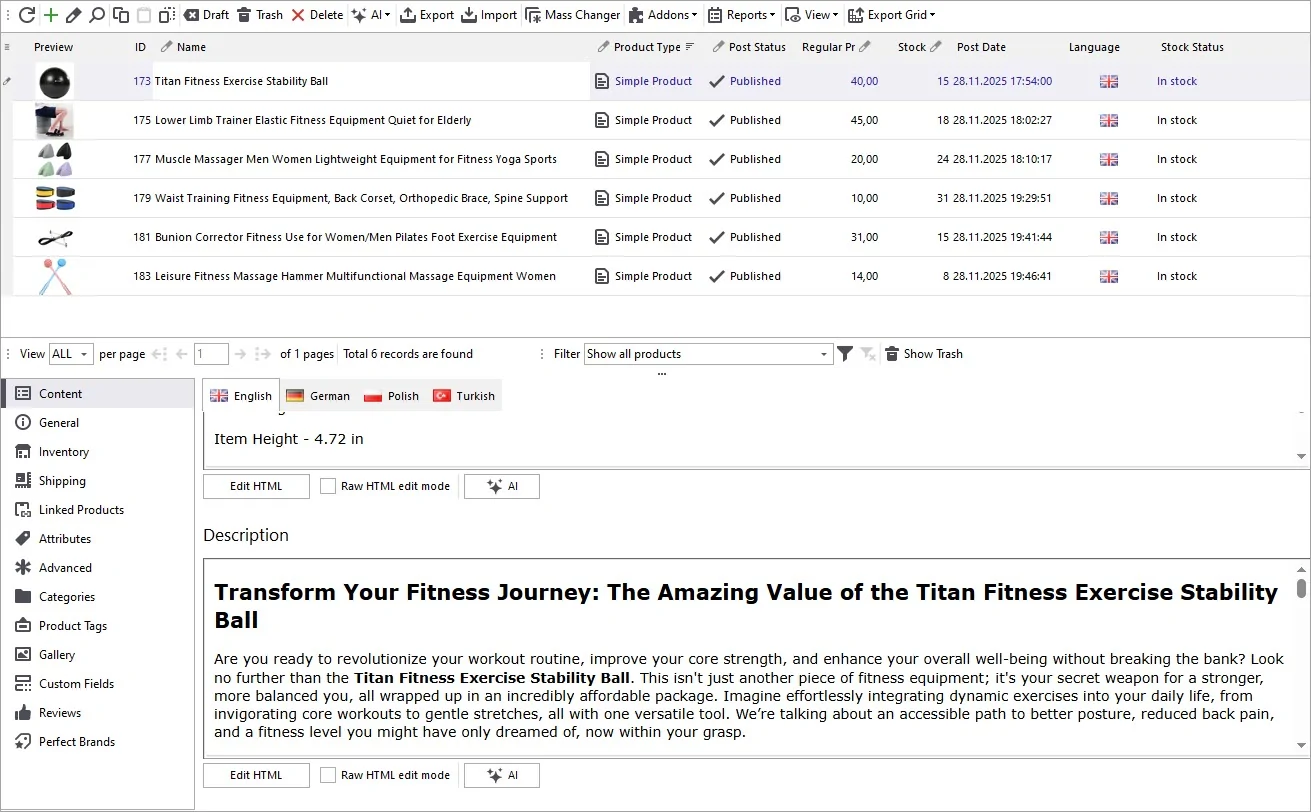Expand the Filter 'Show all products' combo box
Screen dimensions: 1311x812
[824, 354]
